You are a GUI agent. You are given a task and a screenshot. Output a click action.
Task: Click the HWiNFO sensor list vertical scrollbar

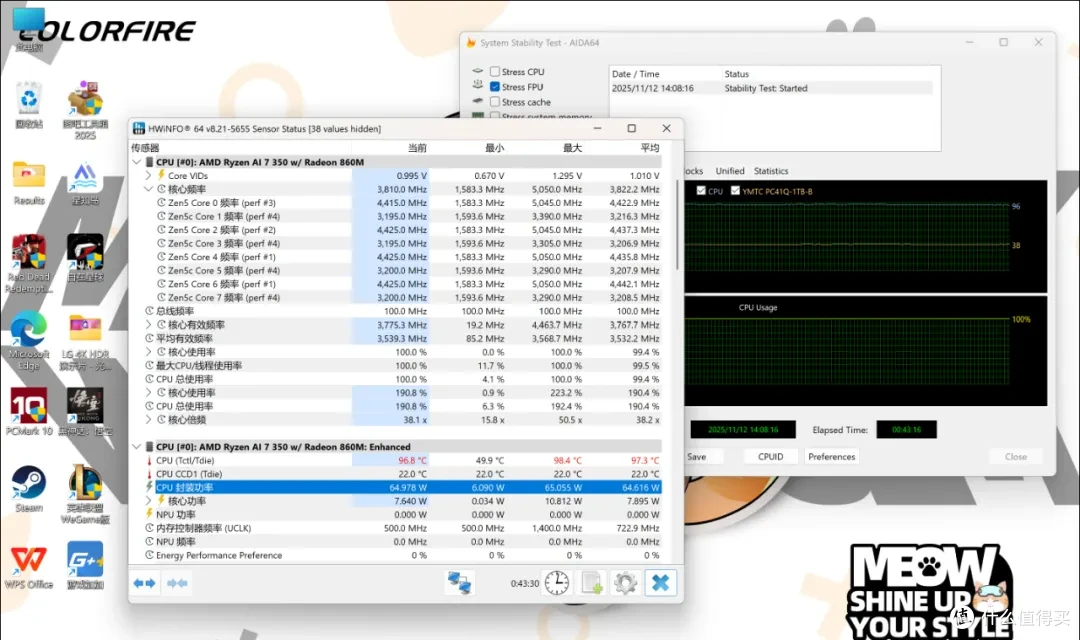click(x=678, y=225)
